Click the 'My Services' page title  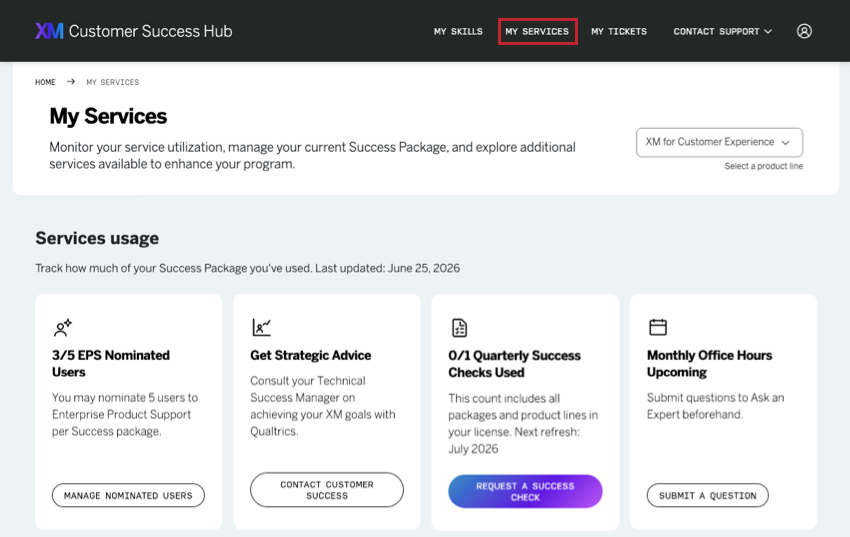click(x=108, y=116)
